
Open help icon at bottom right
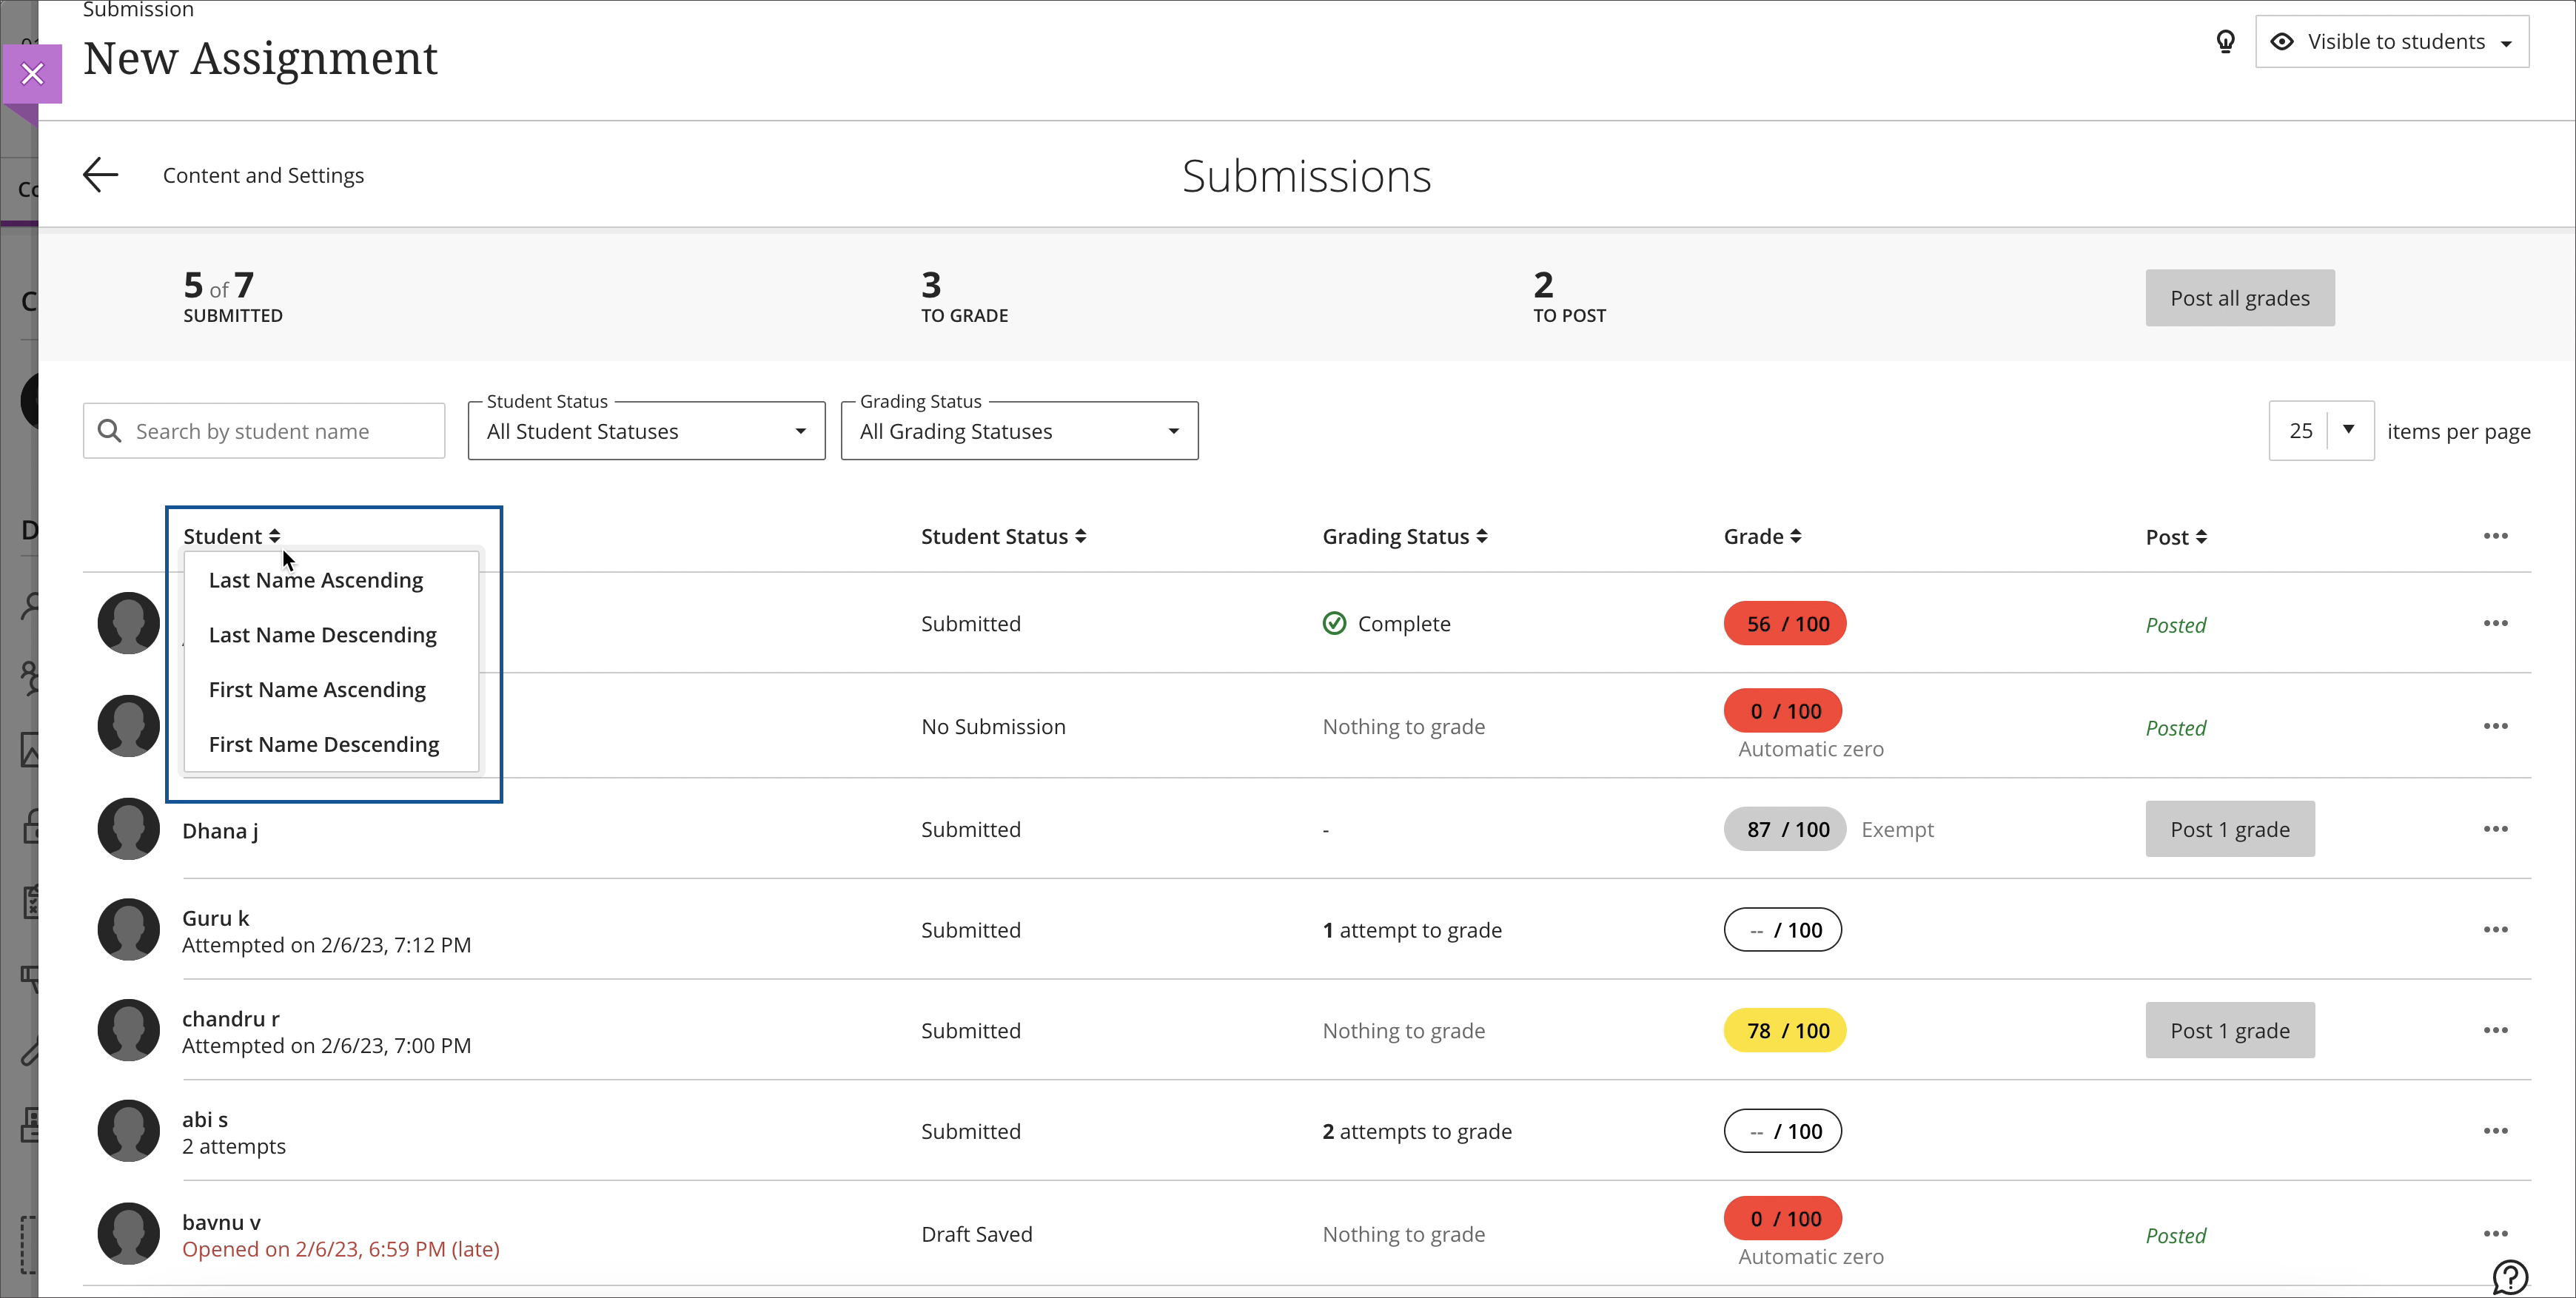[x=2510, y=1276]
